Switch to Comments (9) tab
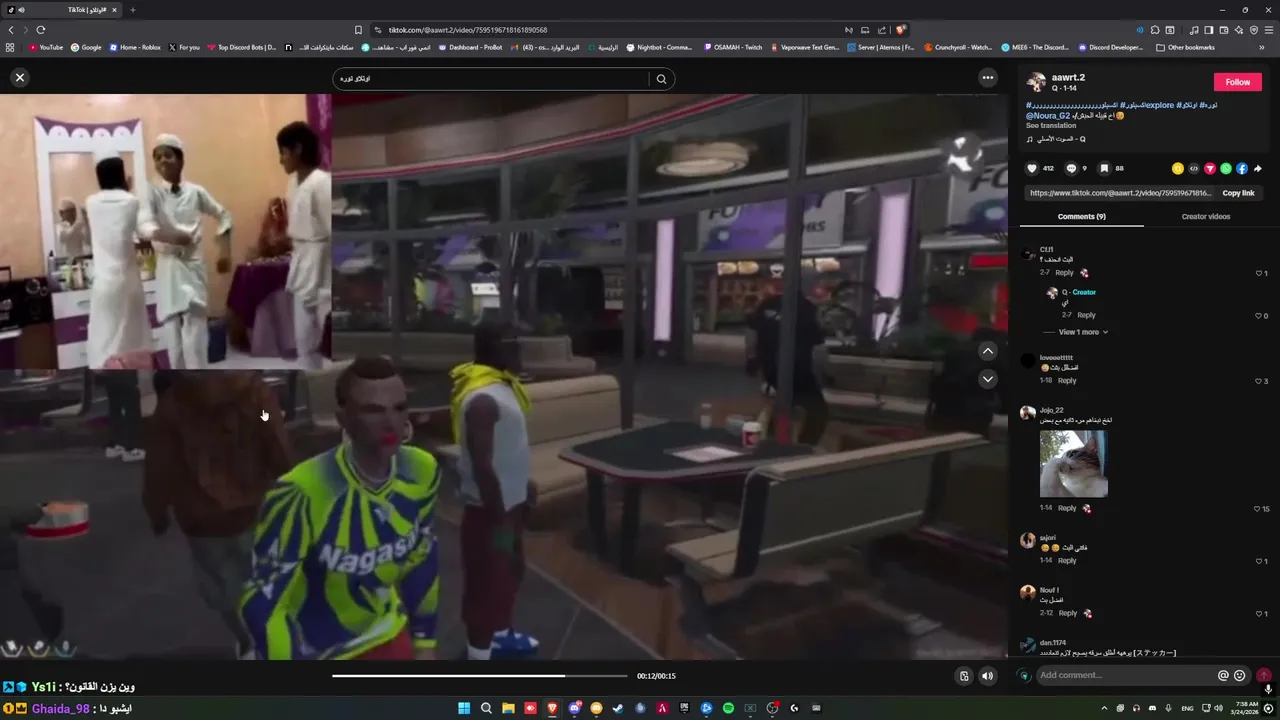The image size is (1280, 720). tap(1082, 217)
